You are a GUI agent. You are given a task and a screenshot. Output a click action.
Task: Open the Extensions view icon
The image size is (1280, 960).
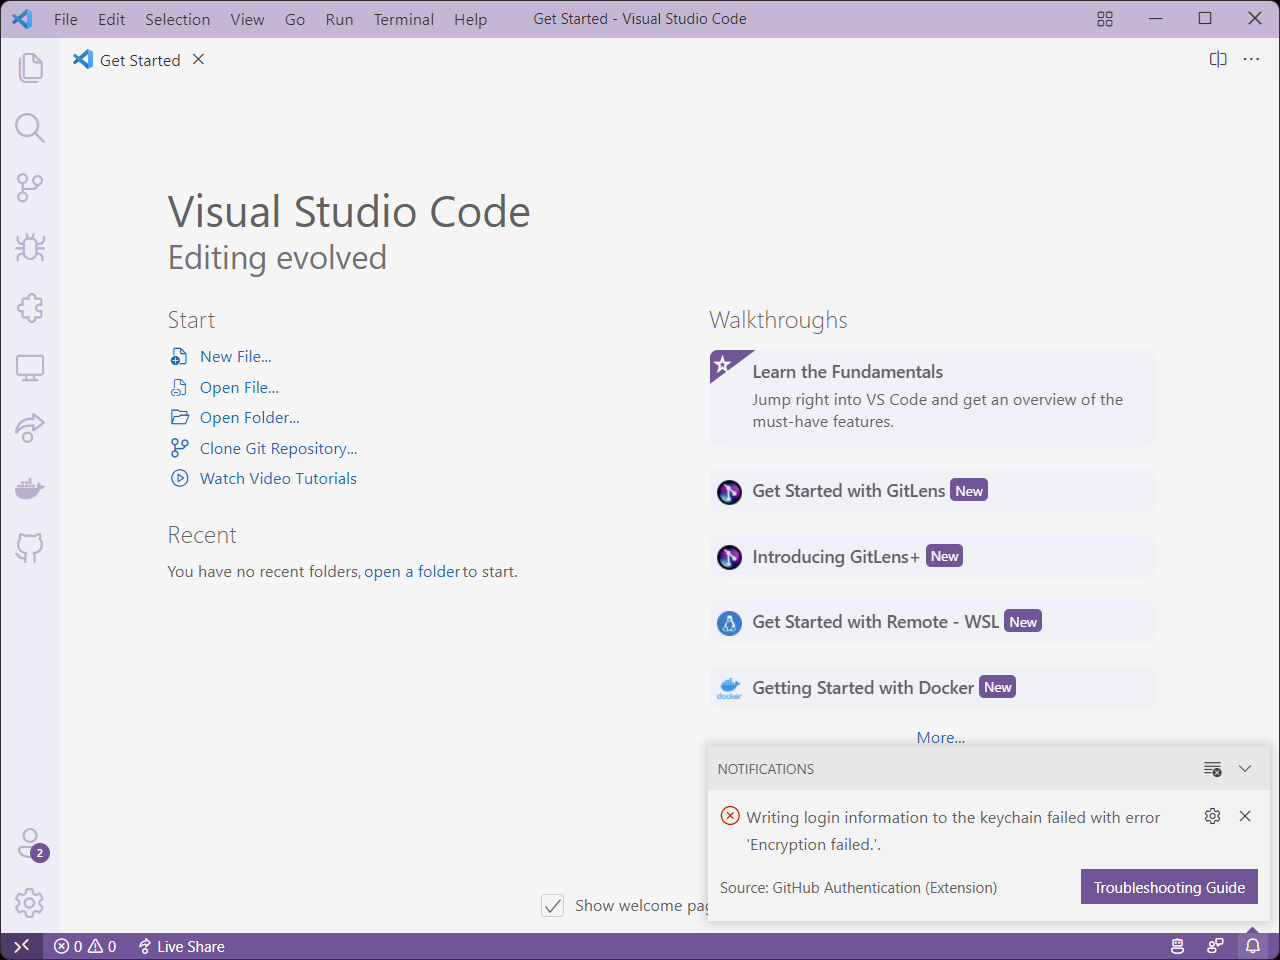pyautogui.click(x=30, y=308)
